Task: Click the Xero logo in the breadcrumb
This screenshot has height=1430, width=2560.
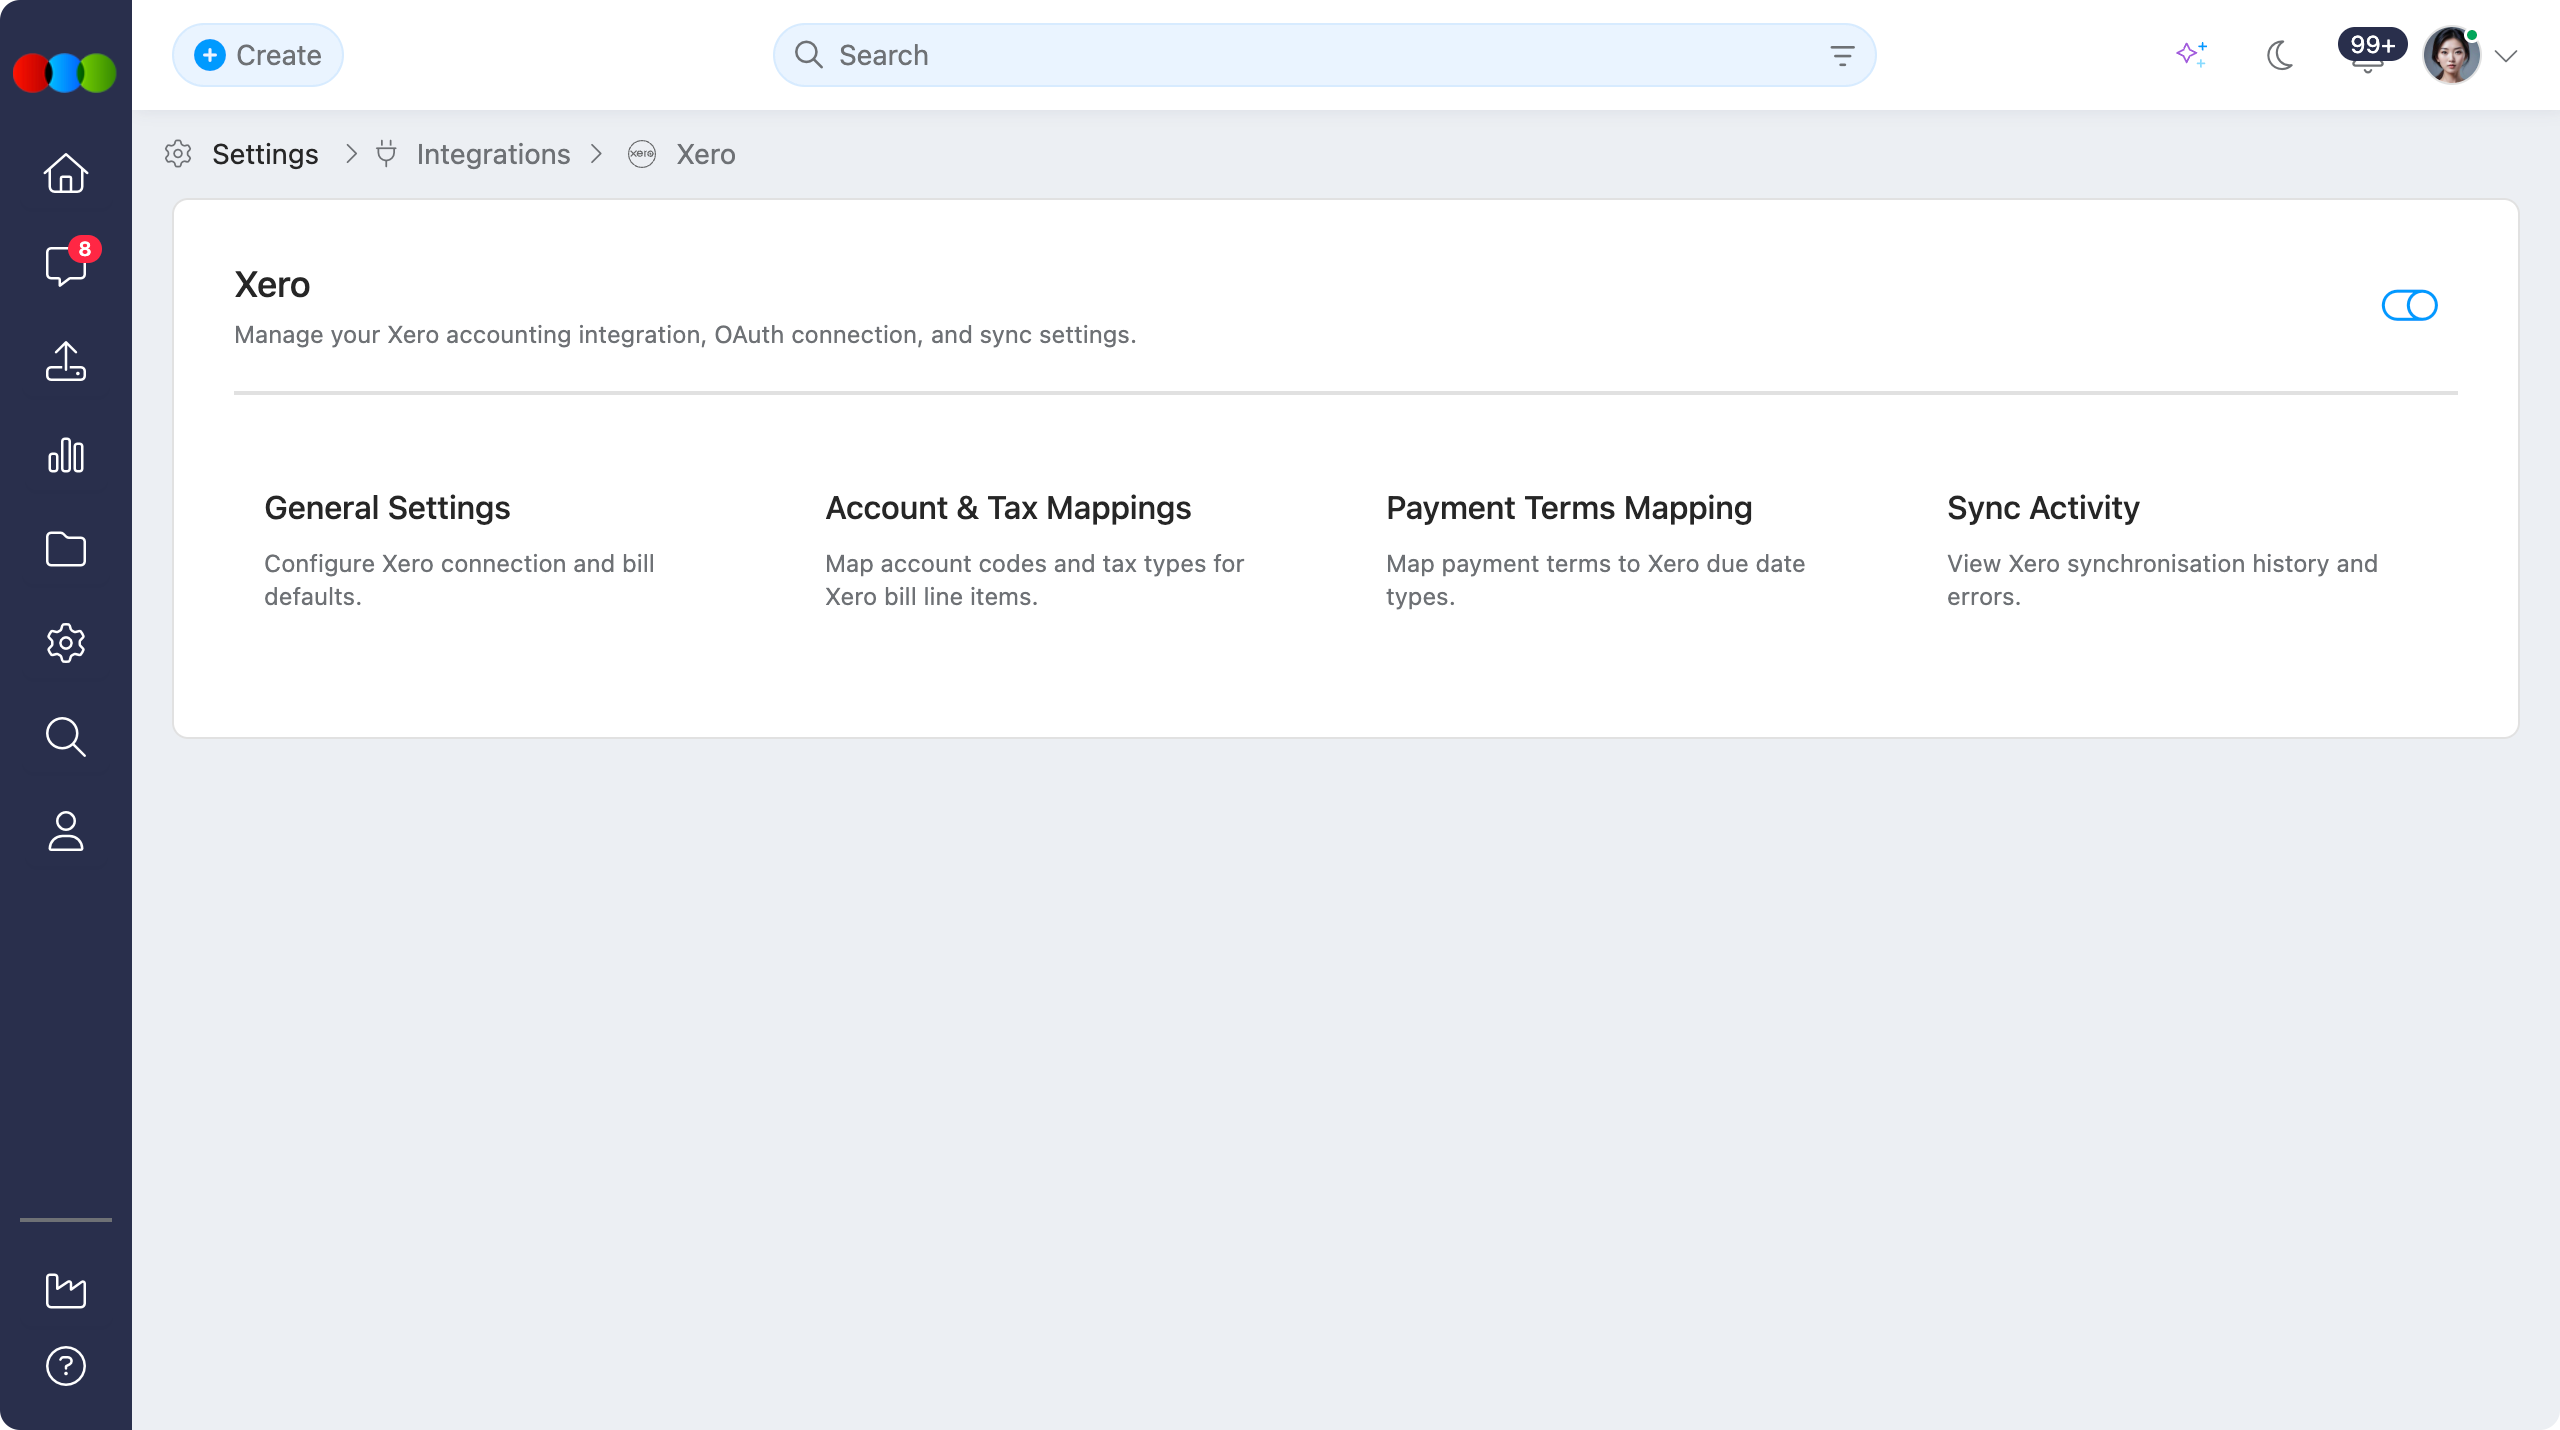Action: [x=642, y=154]
